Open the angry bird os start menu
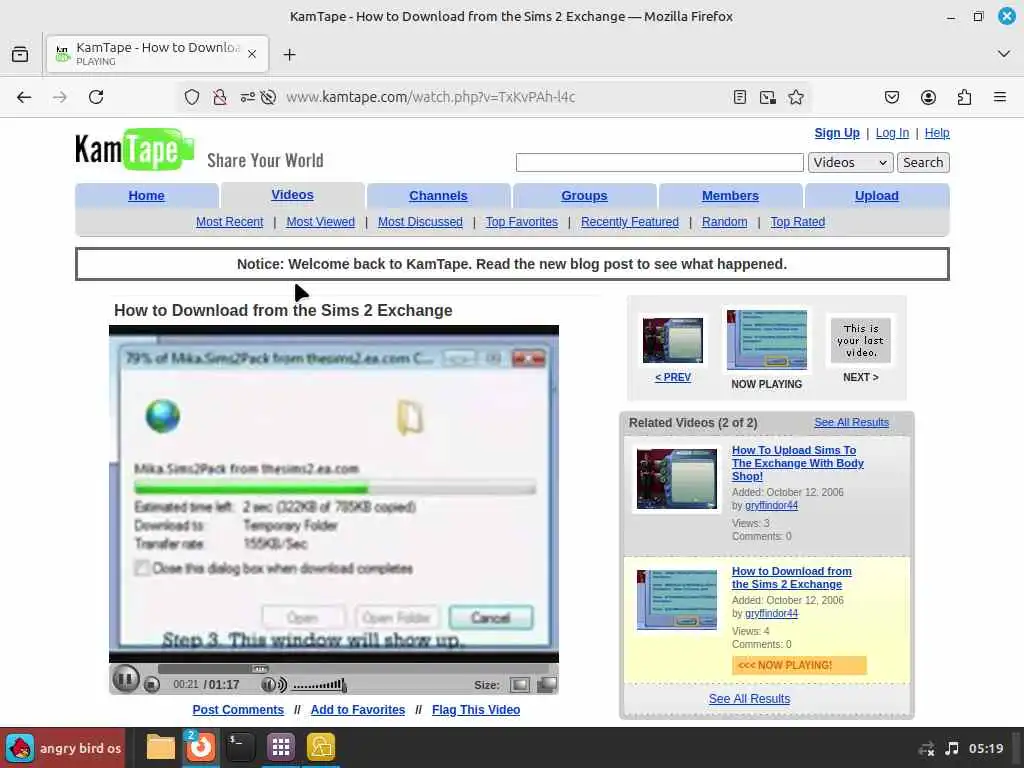Image resolution: width=1024 pixels, height=768 pixels. [63, 748]
